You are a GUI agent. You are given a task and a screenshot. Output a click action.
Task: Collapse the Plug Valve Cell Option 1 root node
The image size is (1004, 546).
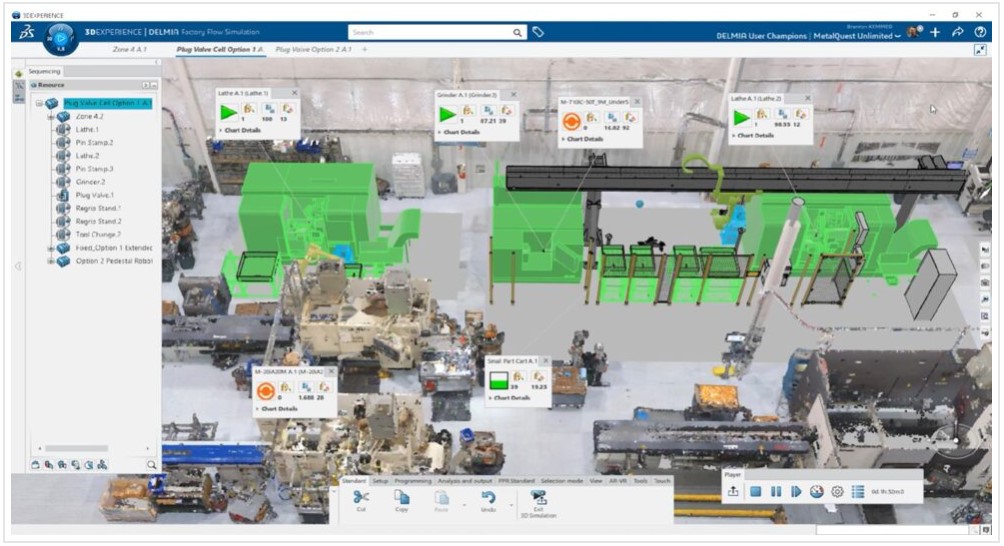[x=39, y=103]
